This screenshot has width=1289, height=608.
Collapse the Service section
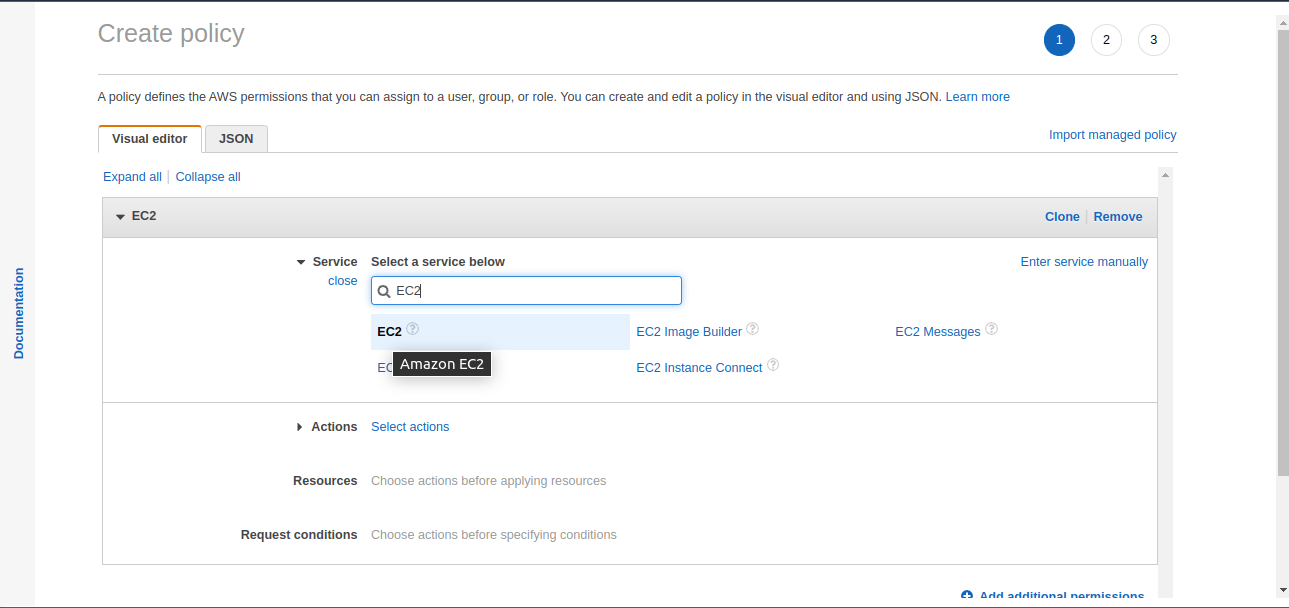tap(300, 262)
